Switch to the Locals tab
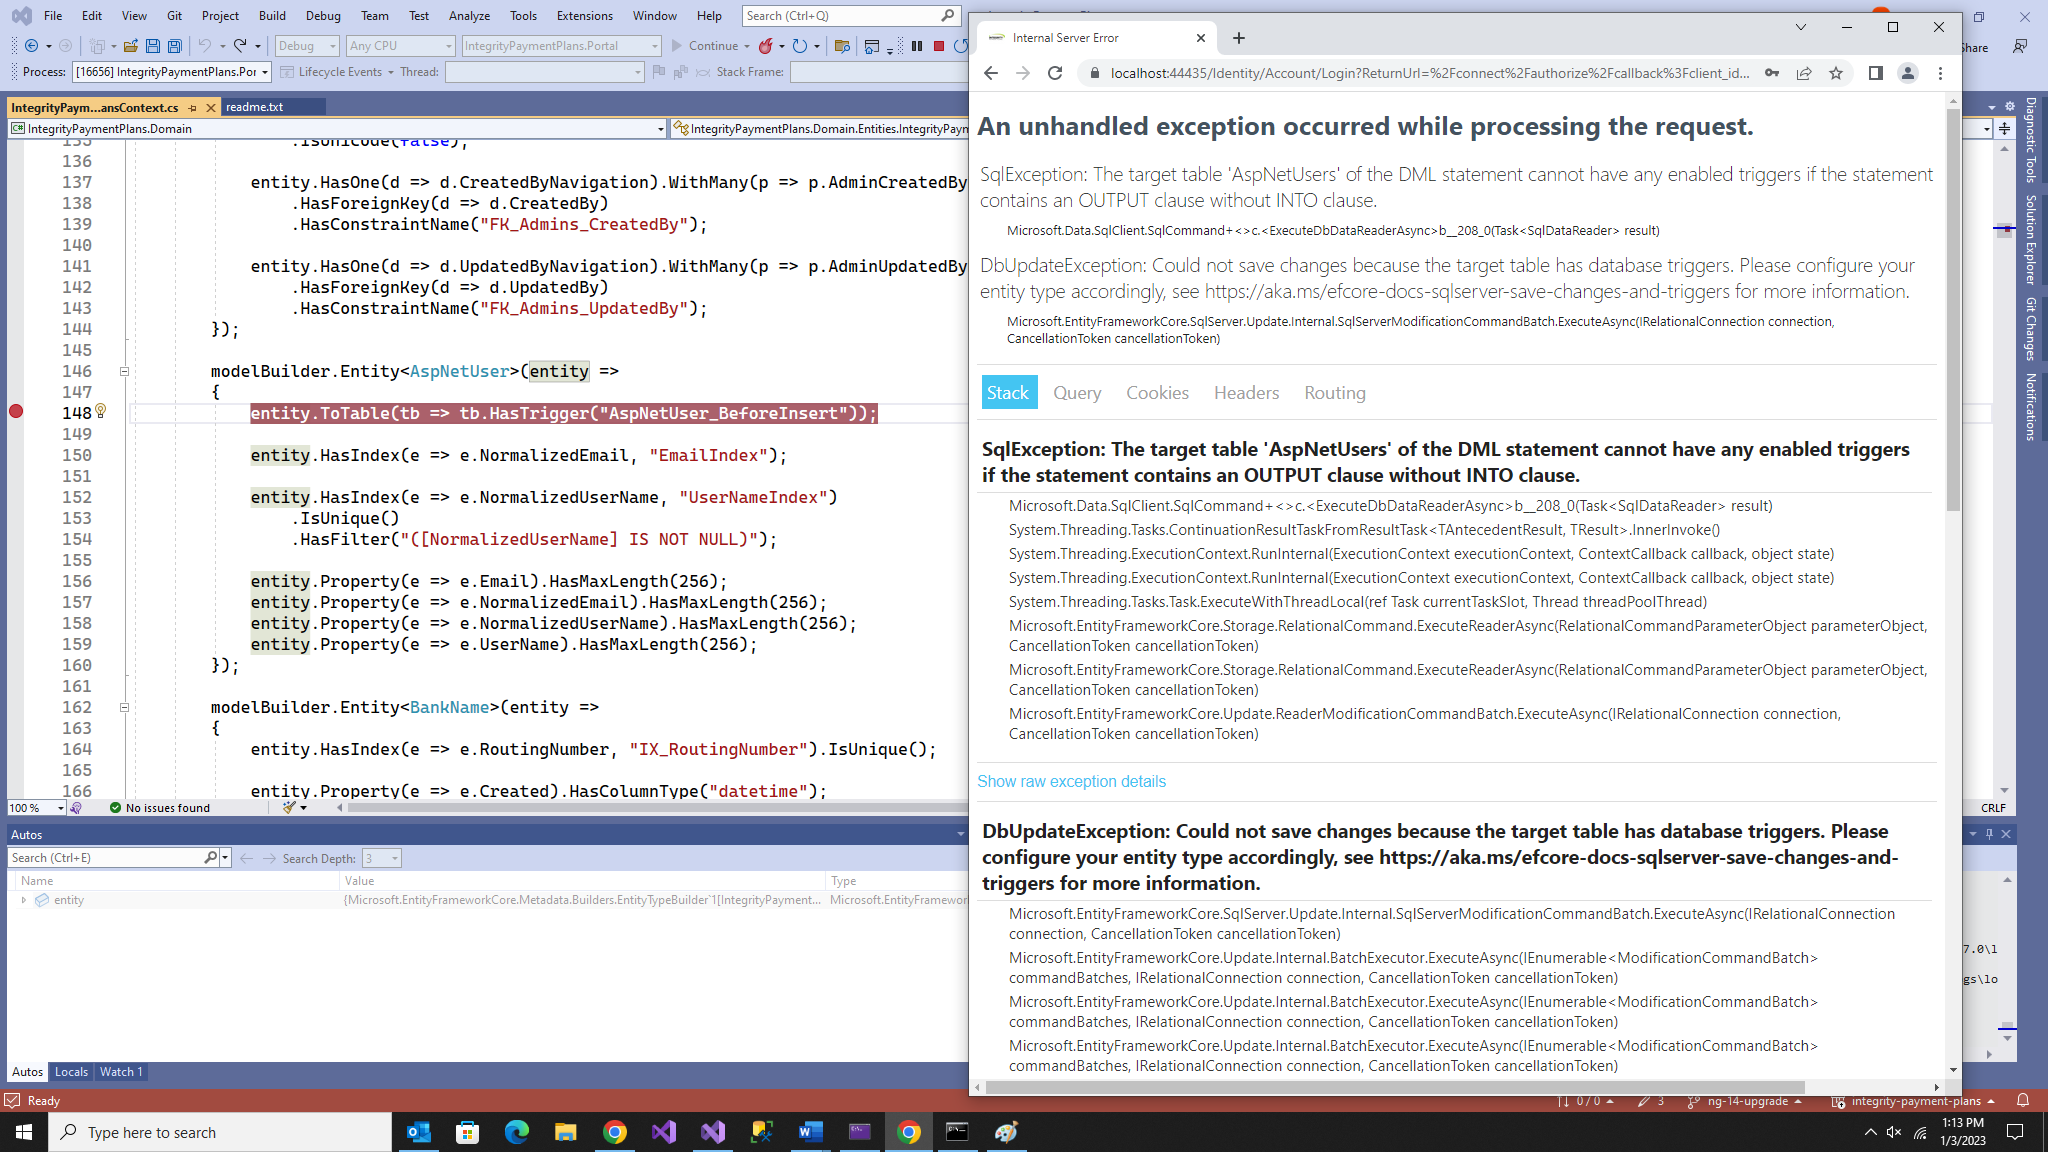The width and height of the screenshot is (2048, 1152). [70, 1072]
